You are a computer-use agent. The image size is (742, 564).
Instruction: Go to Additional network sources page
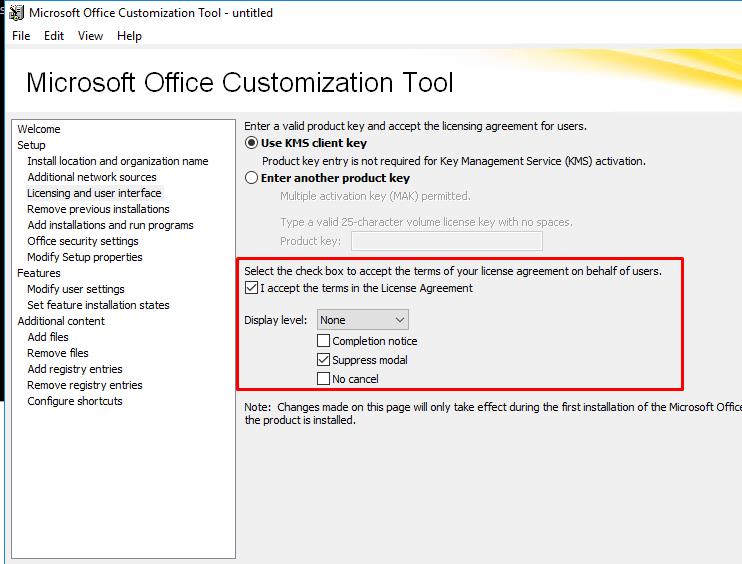91,177
